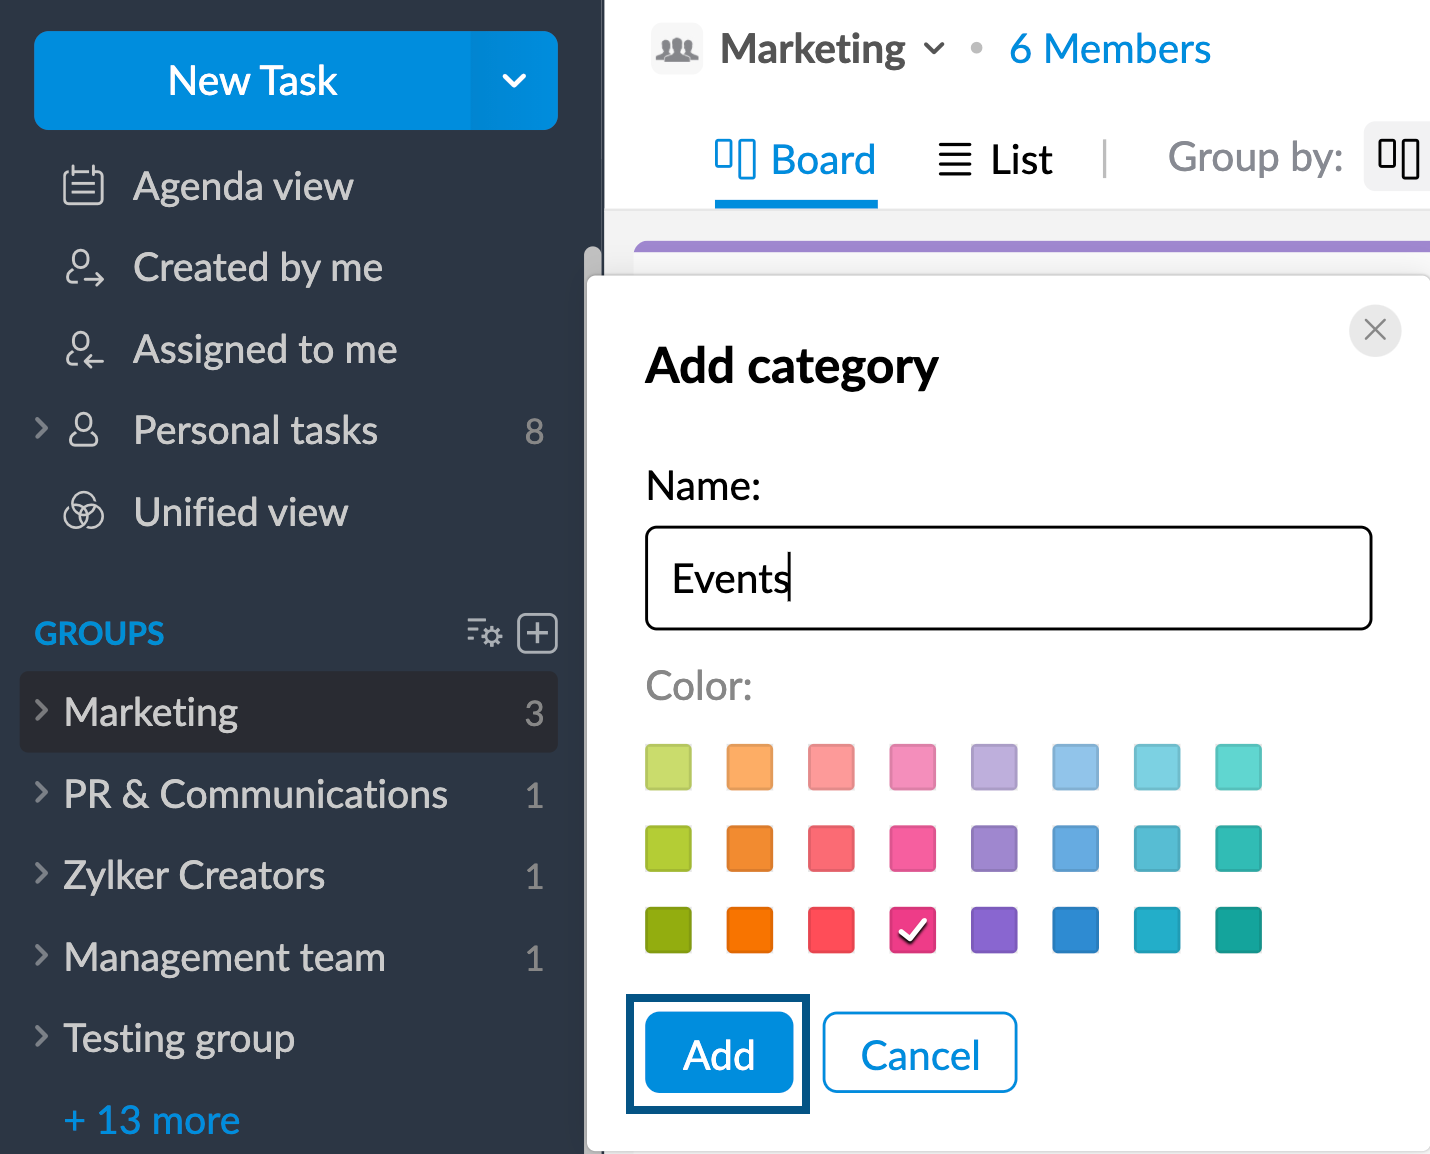1430x1154 pixels.
Task: Expand the Zylker Creators group
Action: (42, 875)
